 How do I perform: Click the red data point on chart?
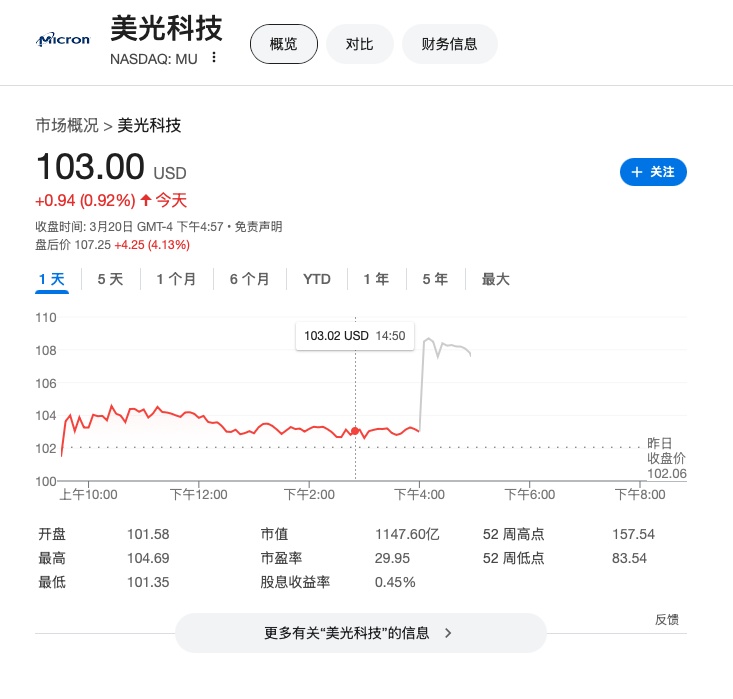[355, 431]
